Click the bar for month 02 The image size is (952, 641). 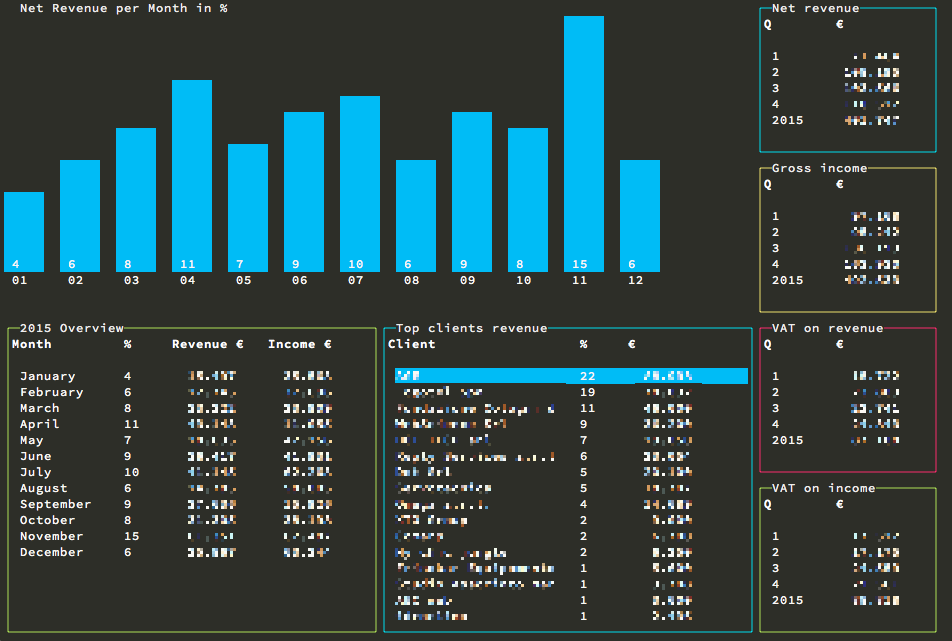[80, 216]
